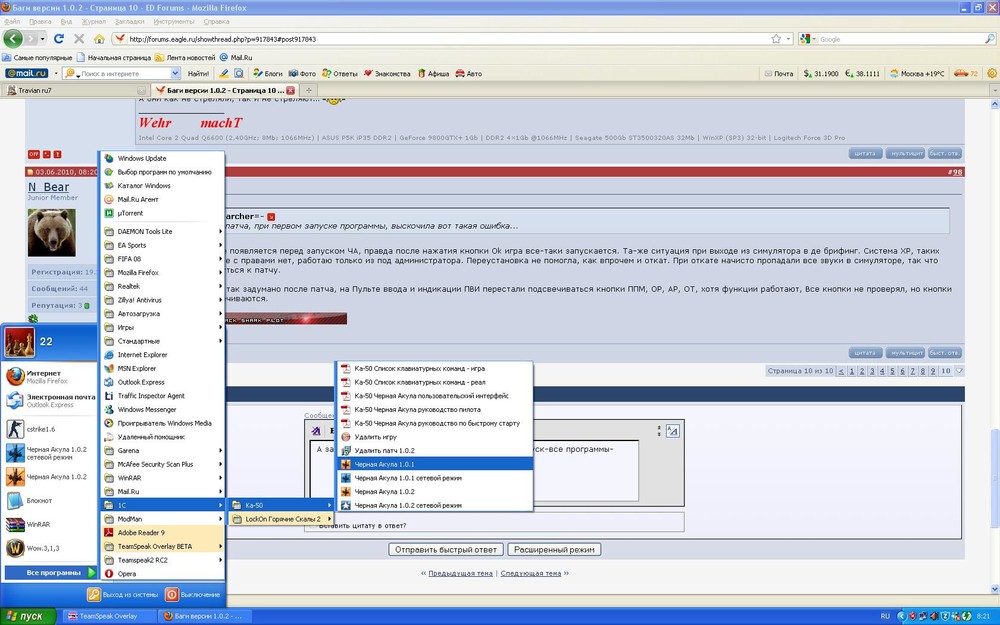Open Ответы in Mail.ru toolbar
The width and height of the screenshot is (1000, 625).
tap(340, 73)
